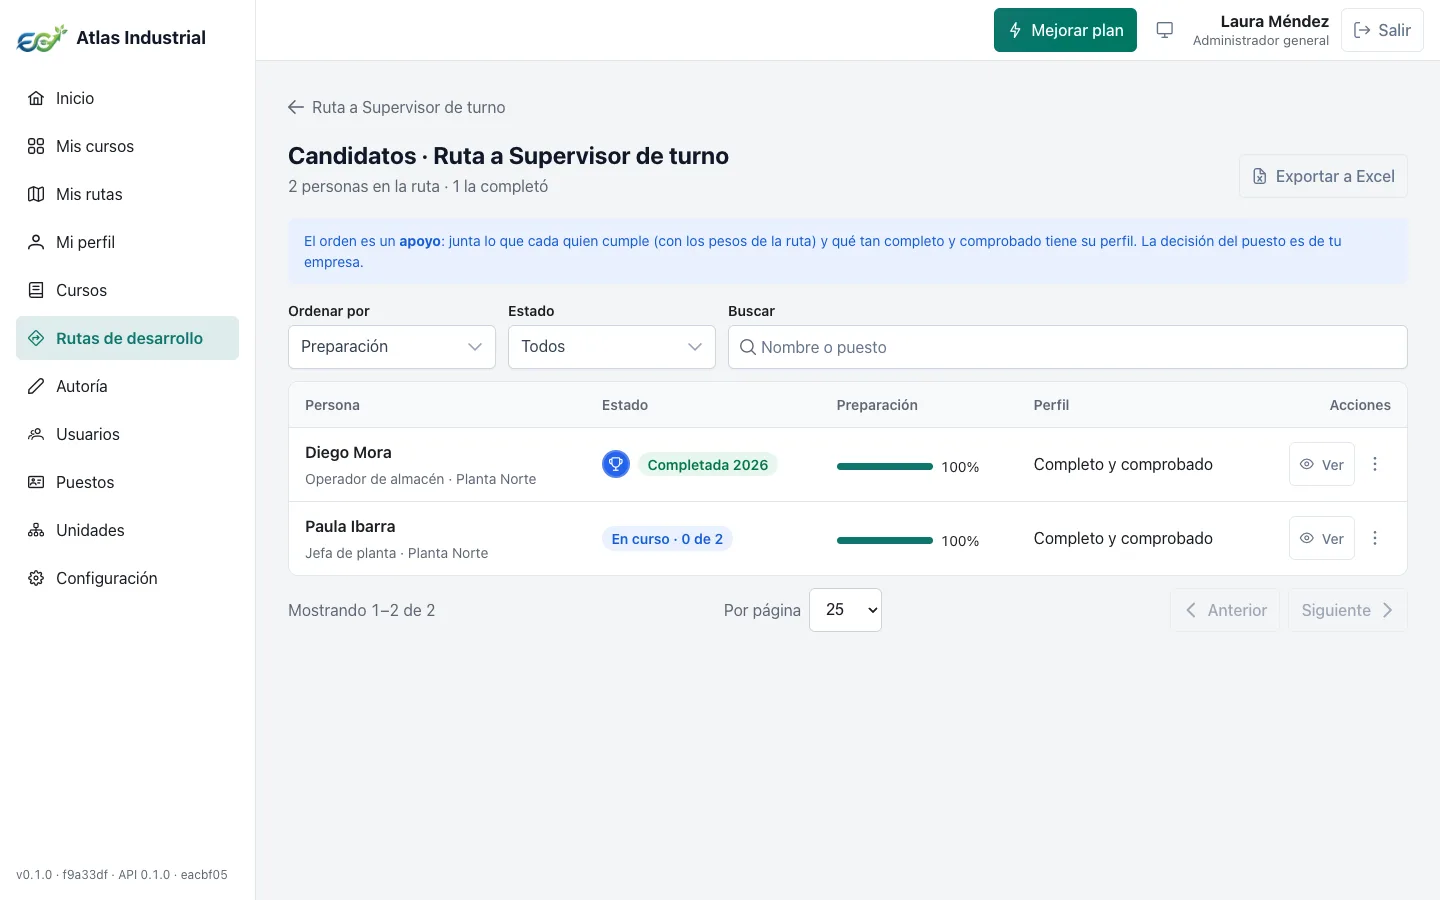Viewport: 1440px width, 900px height.
Task: Open more actions menu for Diego Mora
Action: (x=1375, y=464)
